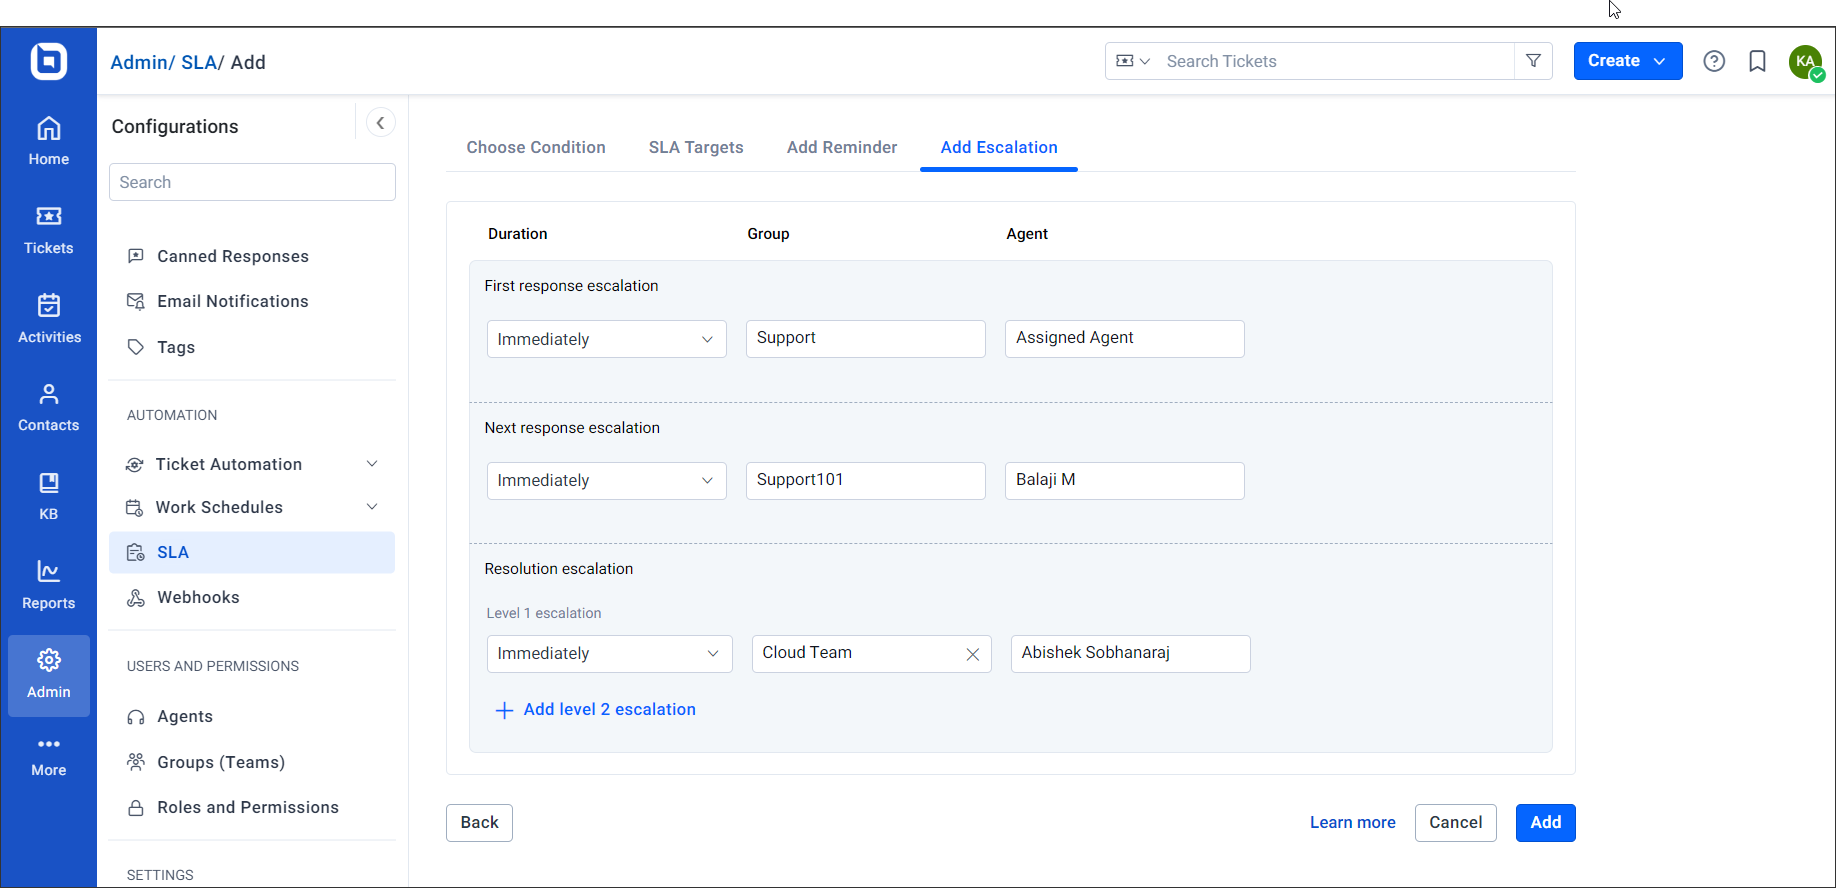Image resolution: width=1836 pixels, height=888 pixels.
Task: Click the plus icon for level 2 escalation
Action: 504,710
